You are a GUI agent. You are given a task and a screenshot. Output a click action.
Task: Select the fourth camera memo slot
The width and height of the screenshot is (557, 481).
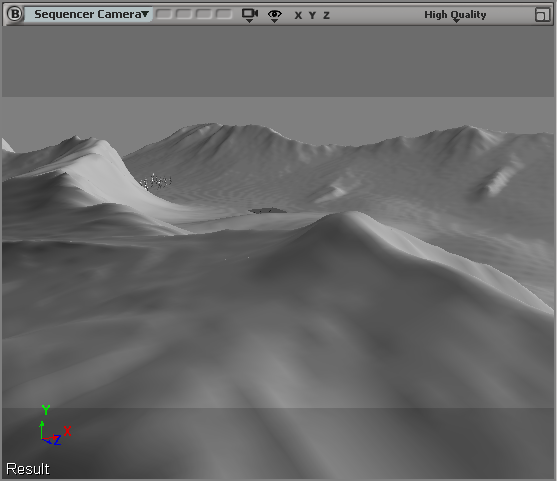[x=224, y=14]
